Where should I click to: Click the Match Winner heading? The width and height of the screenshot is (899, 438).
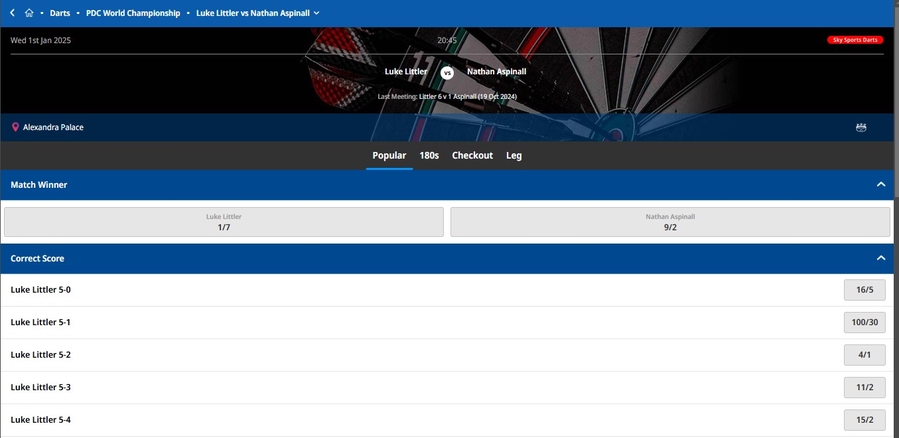coord(39,185)
